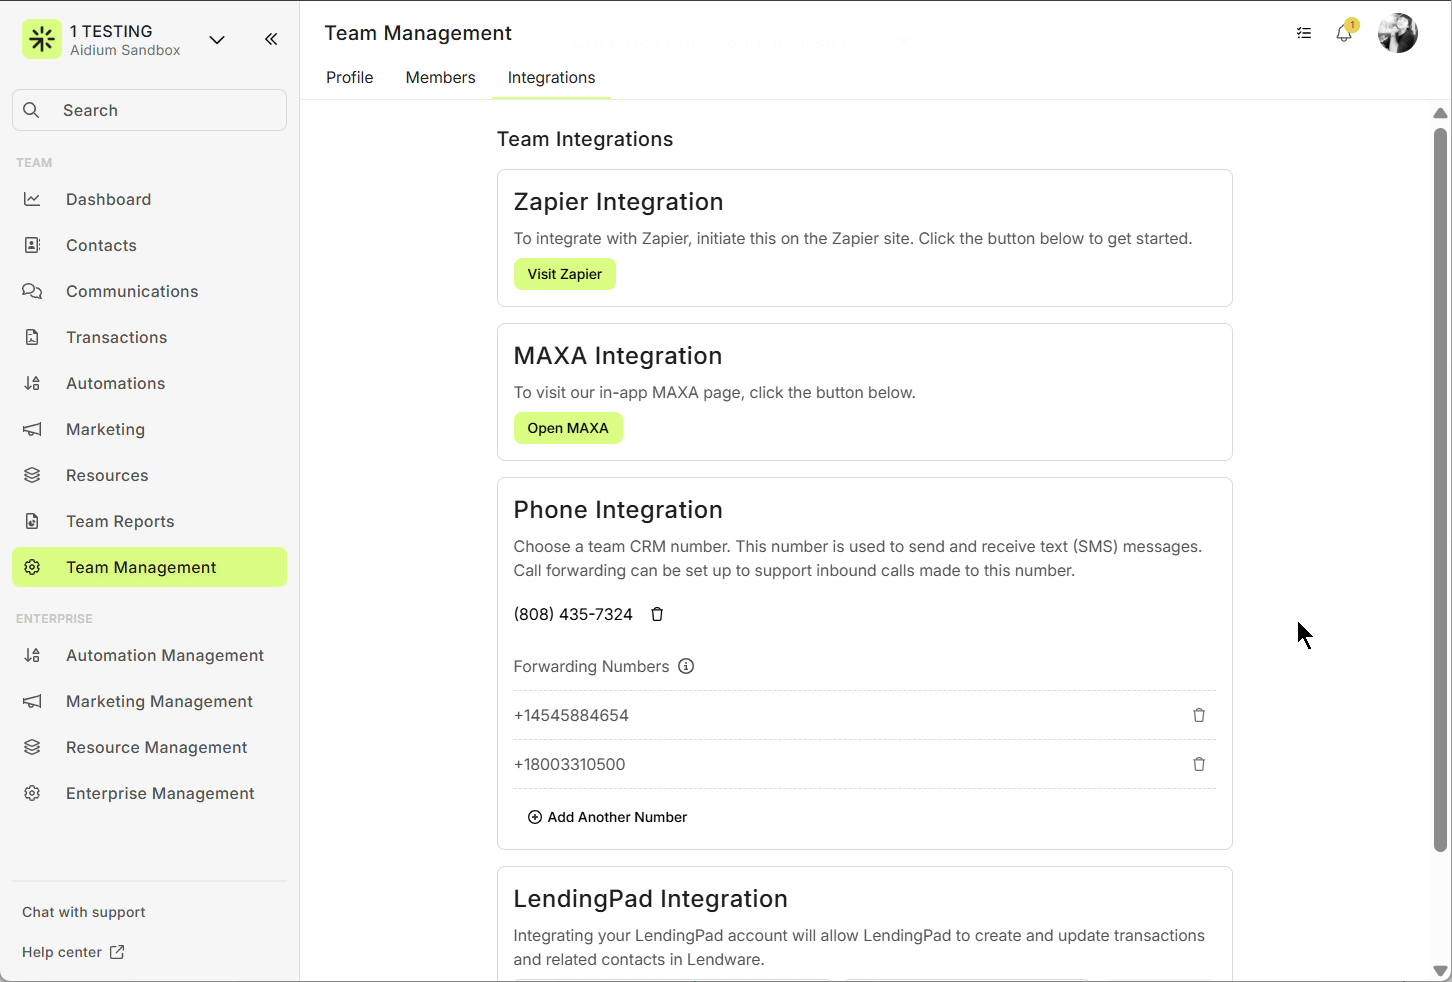Click Add Another Number

coord(607,817)
